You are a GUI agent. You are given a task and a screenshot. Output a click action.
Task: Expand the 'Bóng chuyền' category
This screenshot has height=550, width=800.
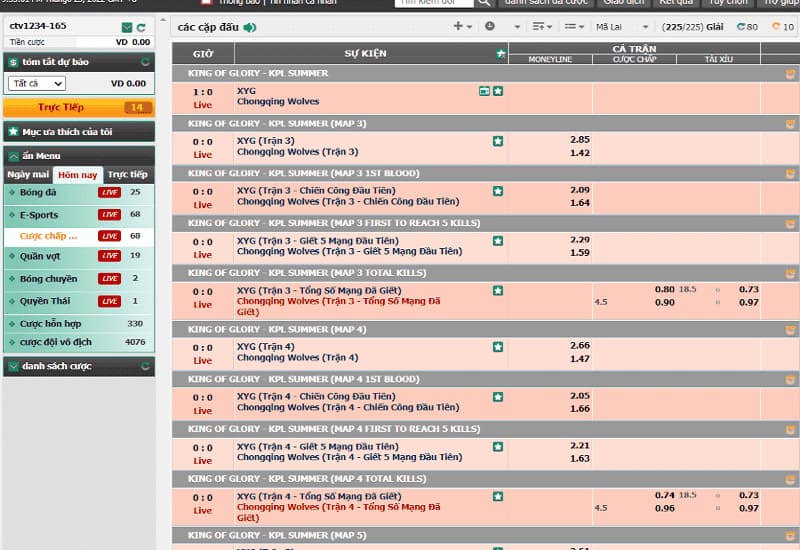[x=48, y=279]
